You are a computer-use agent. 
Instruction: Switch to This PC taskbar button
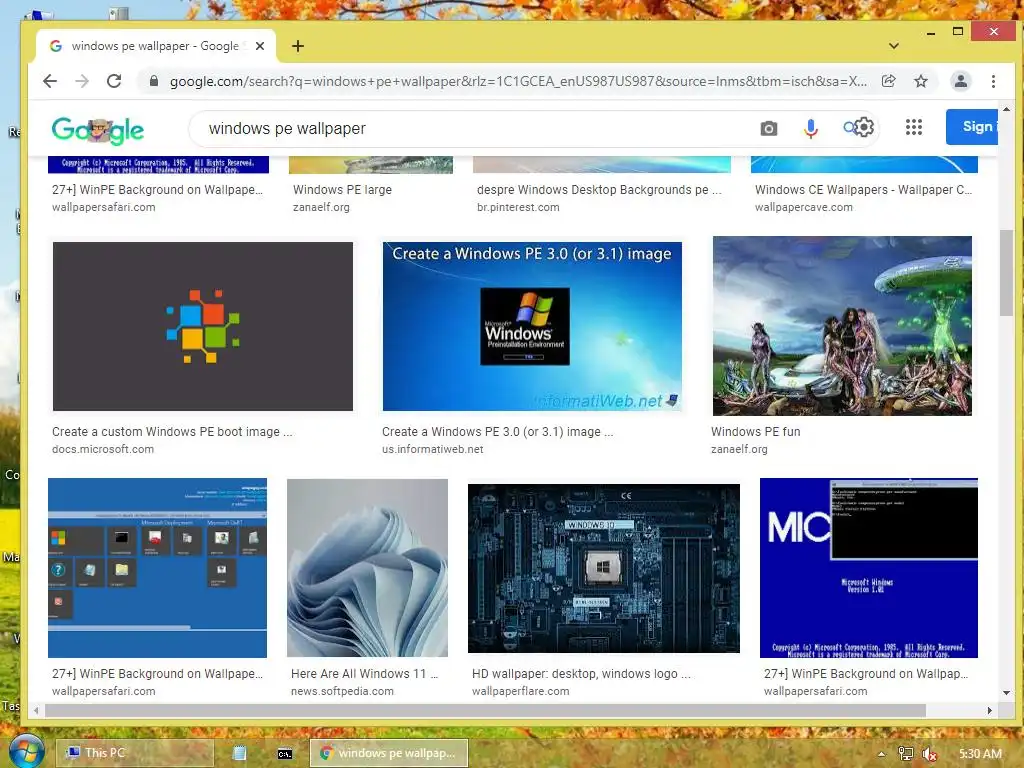135,753
